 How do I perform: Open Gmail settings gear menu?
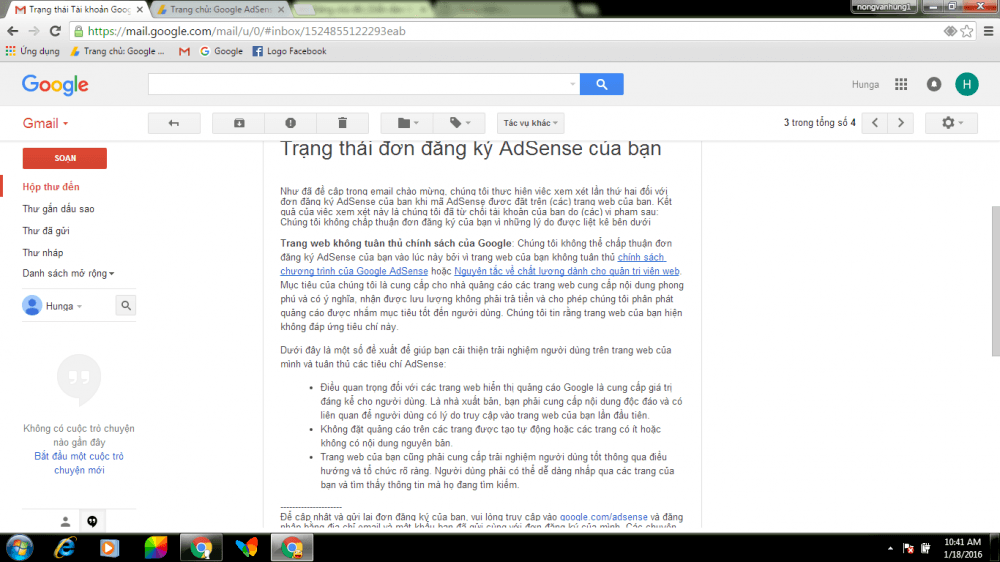pos(952,123)
